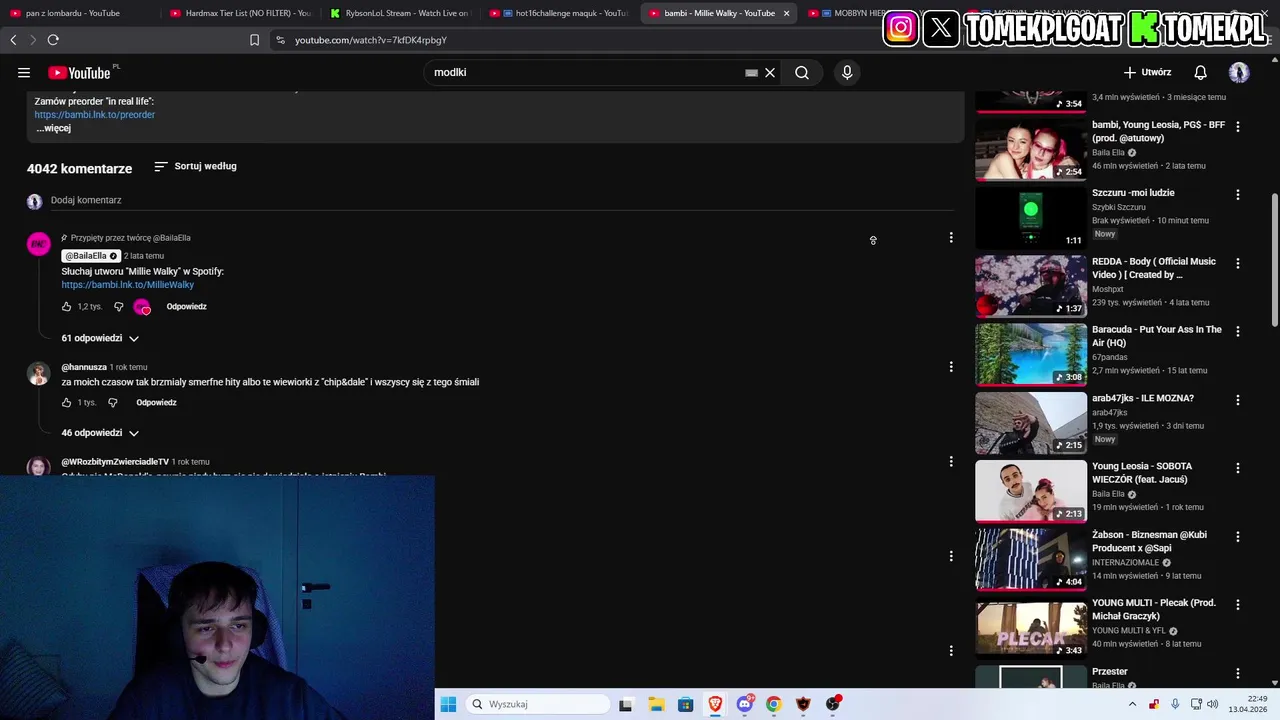1280x720 pixels.
Task: Open the on-screen keyboard icon in search
Action: pos(751,72)
